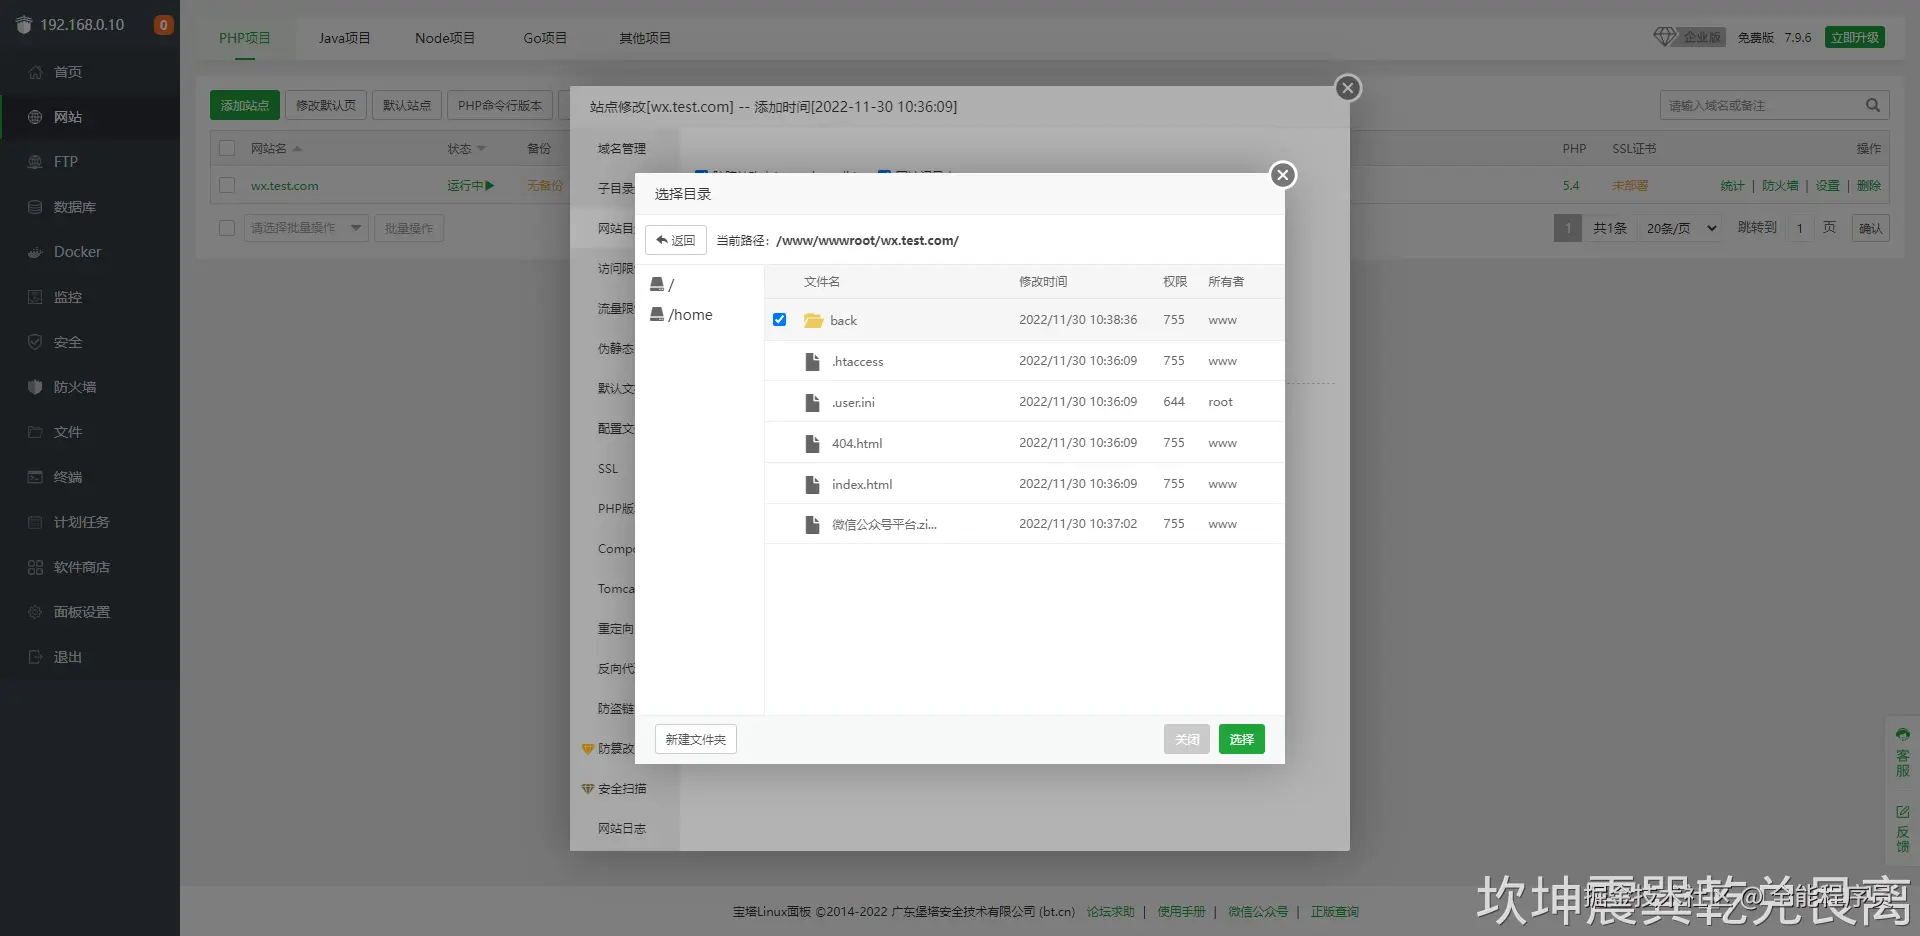Click the orange notification badge

pos(164,25)
